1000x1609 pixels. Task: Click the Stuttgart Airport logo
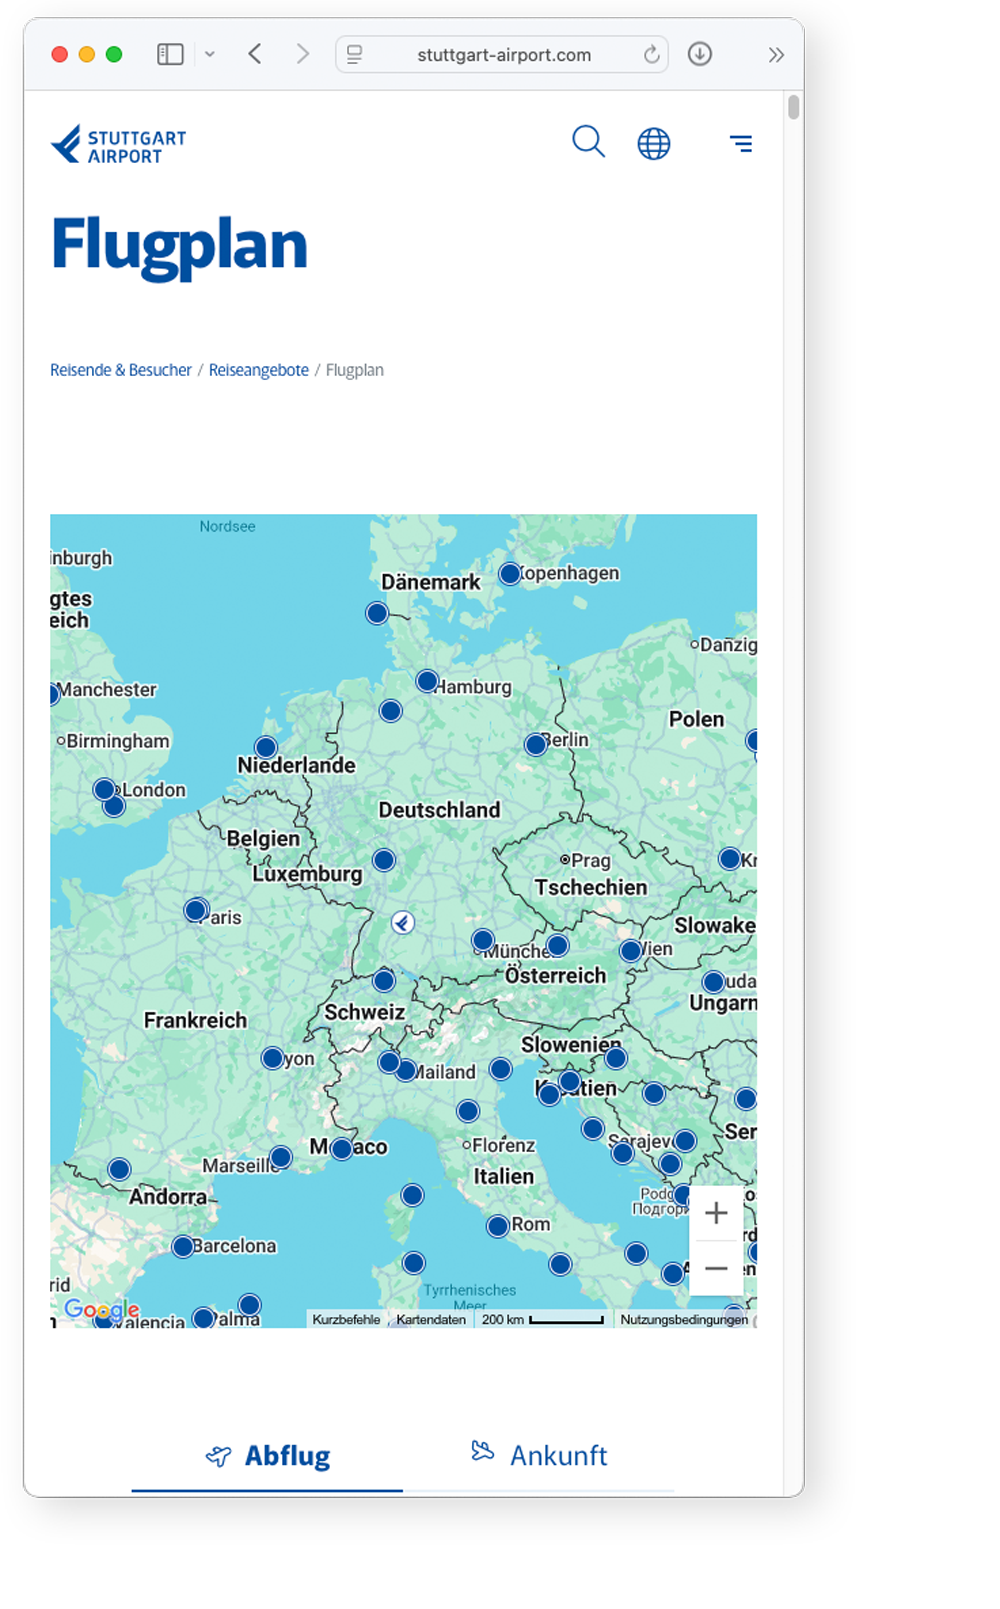pos(119,145)
